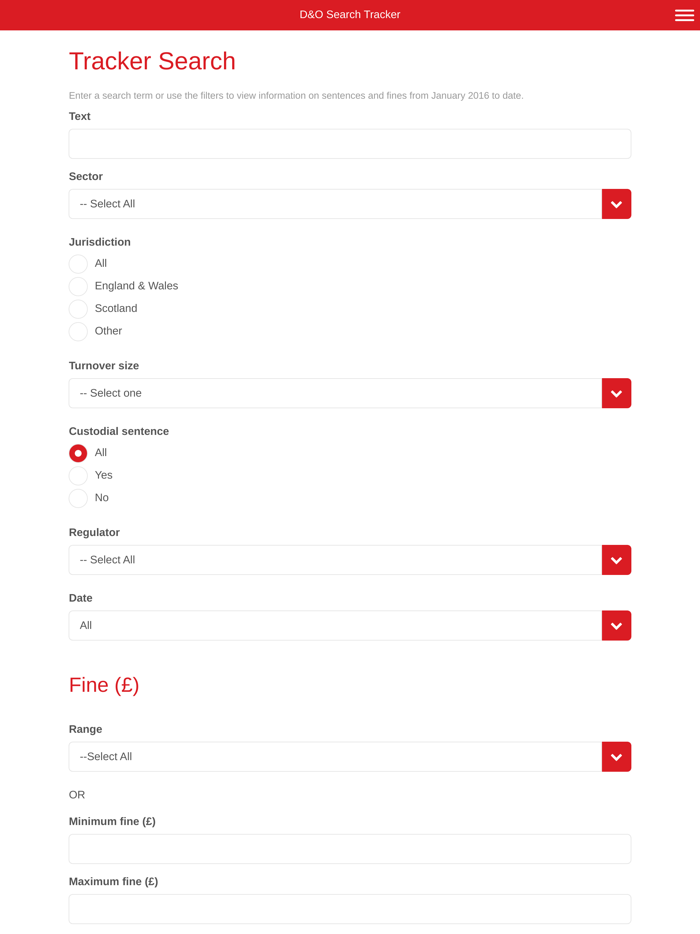Select the Scotland jurisdiction option
700x934 pixels.
tap(78, 309)
